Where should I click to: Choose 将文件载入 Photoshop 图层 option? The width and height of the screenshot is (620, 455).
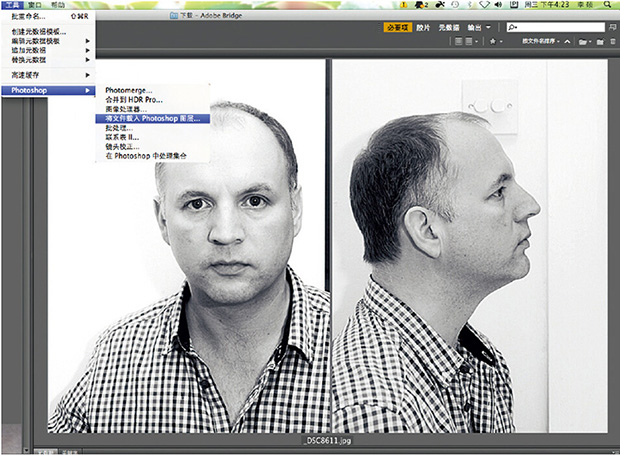(153, 118)
